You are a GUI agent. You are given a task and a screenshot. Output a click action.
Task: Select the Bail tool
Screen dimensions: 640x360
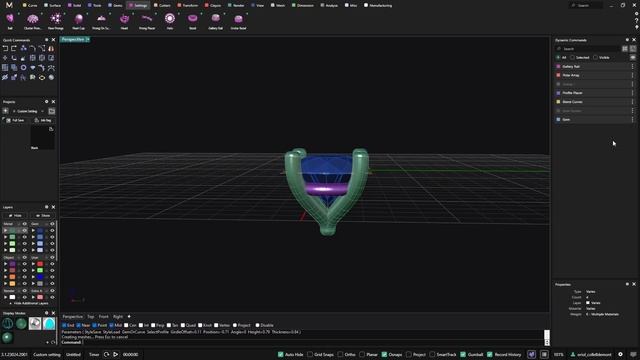click(x=10, y=21)
